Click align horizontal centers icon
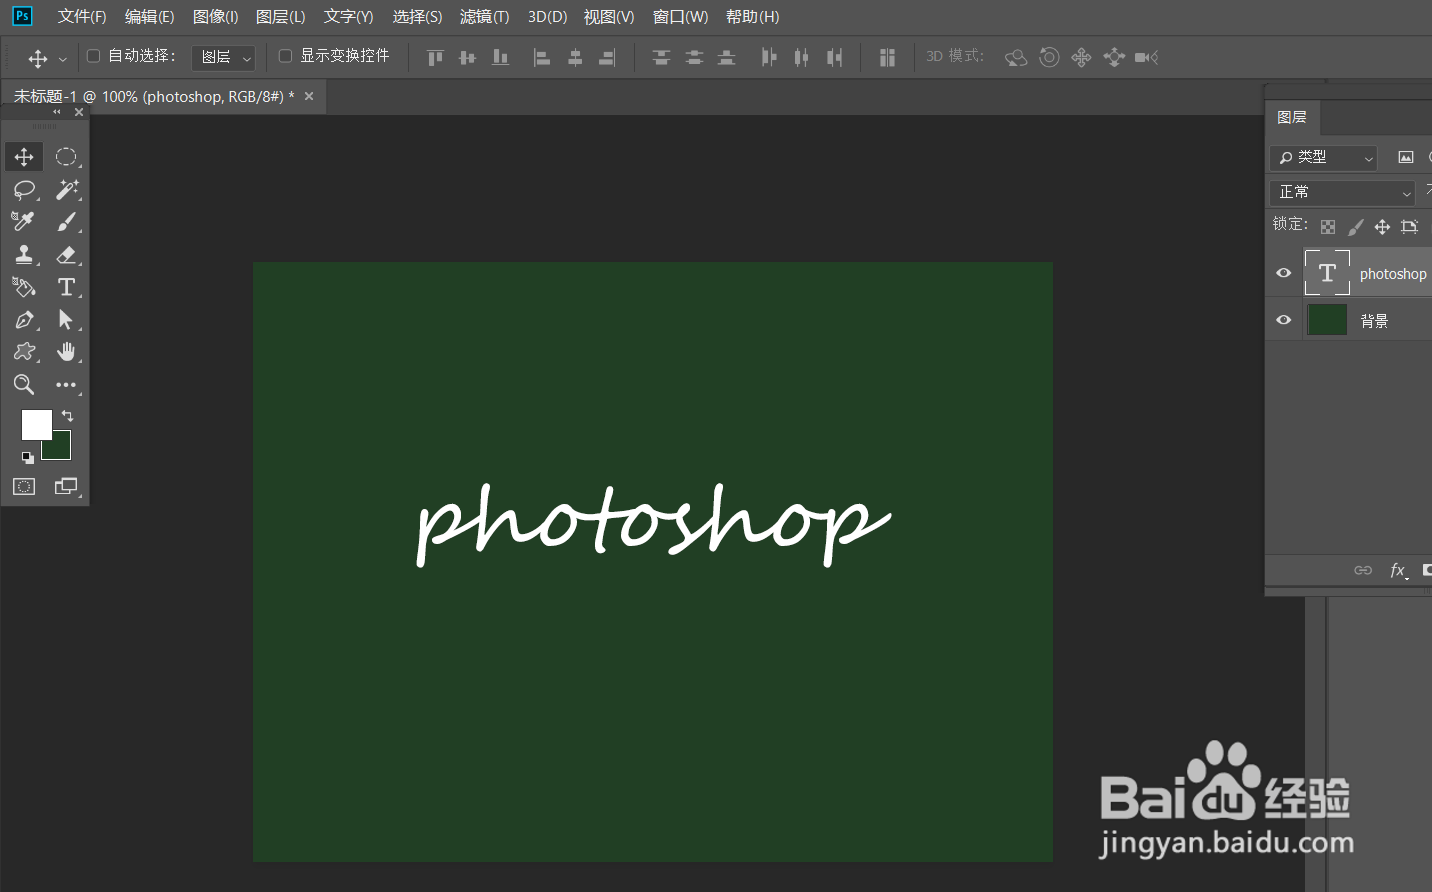The width and height of the screenshot is (1432, 892). (575, 58)
